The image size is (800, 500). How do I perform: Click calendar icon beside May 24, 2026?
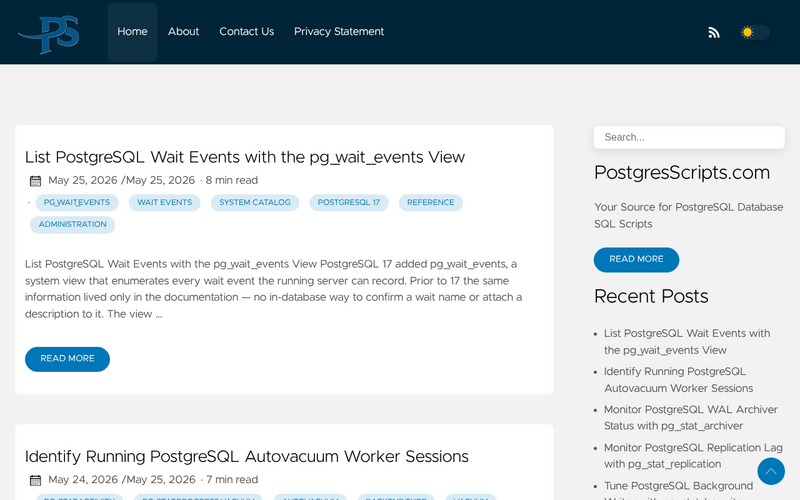pos(35,480)
